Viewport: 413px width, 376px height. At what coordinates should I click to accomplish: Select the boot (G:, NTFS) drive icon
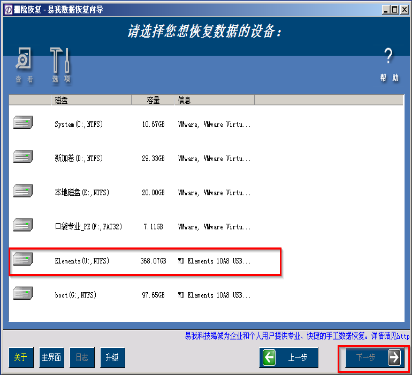tap(23, 293)
